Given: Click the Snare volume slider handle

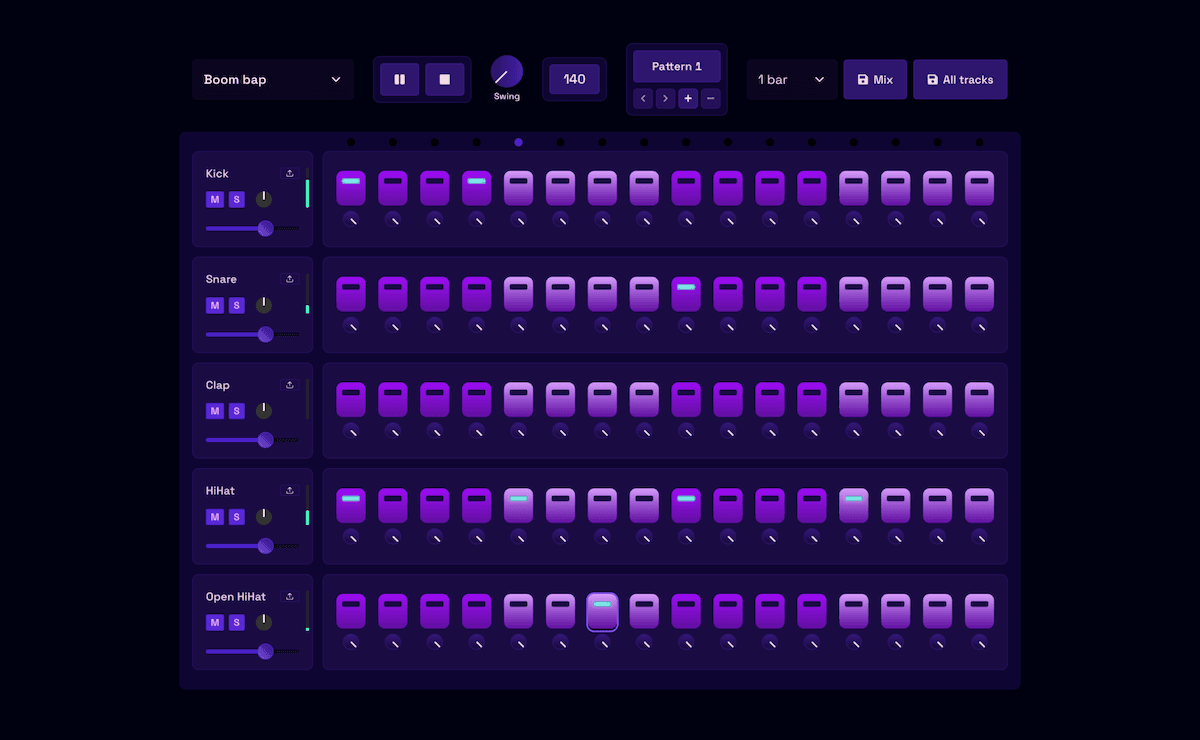Looking at the screenshot, I should [265, 334].
